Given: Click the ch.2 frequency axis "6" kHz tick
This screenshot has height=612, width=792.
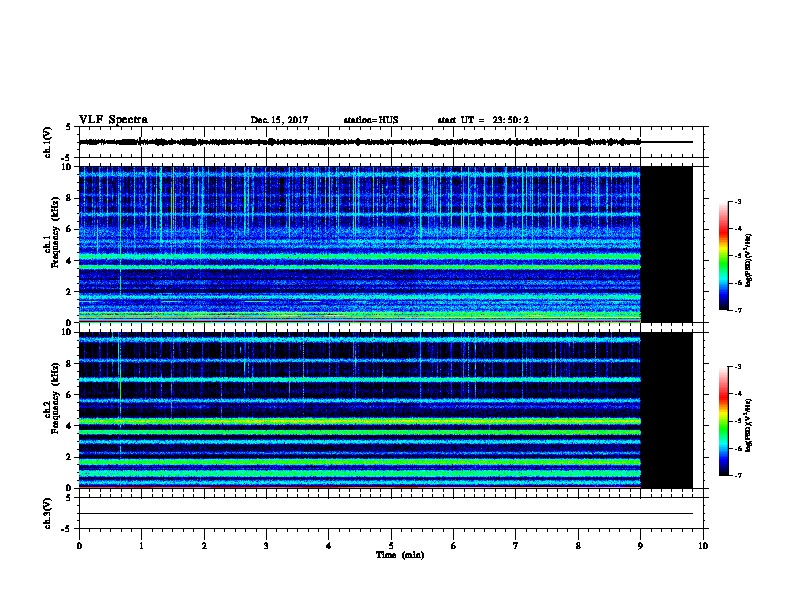Looking at the screenshot, I should 69,395.
